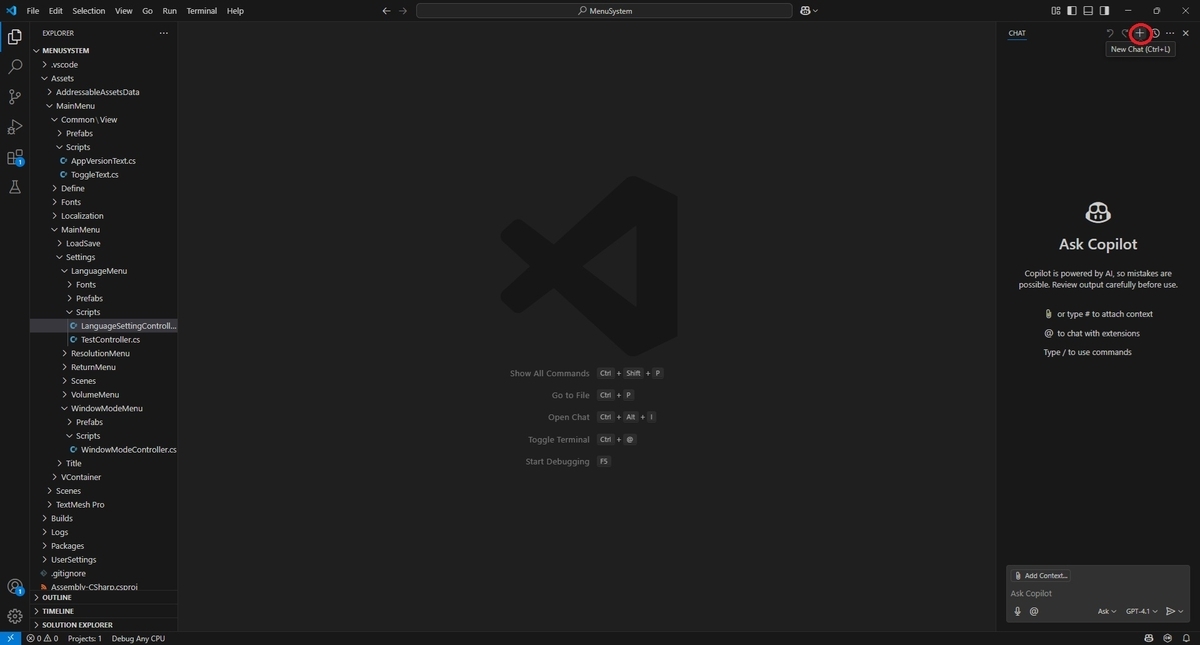Open the GPT-4.1 model picker dropdown
The height and width of the screenshot is (645, 1200).
tap(1141, 611)
